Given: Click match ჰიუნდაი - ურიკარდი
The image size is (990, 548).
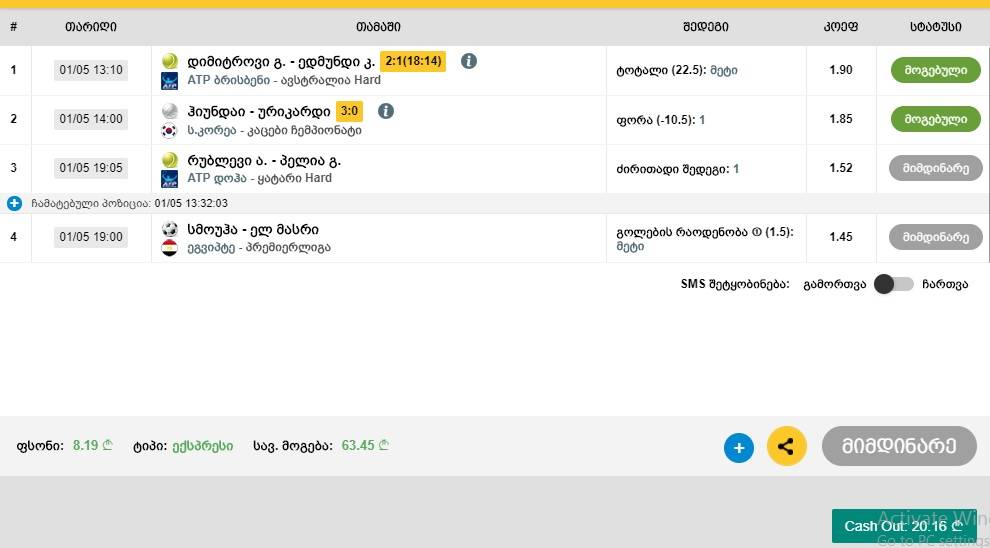Looking at the screenshot, I should click(x=259, y=112).
